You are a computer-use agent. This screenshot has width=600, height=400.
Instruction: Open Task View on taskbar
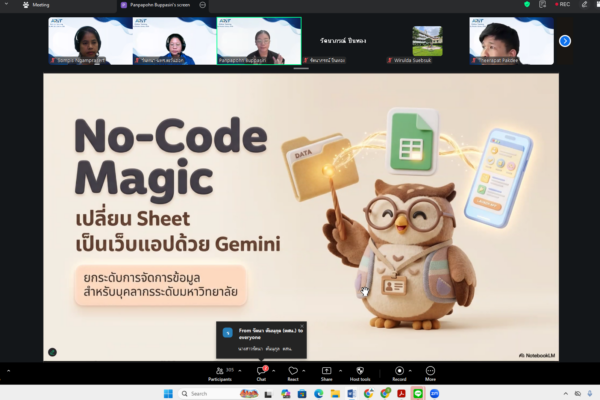click(268, 393)
